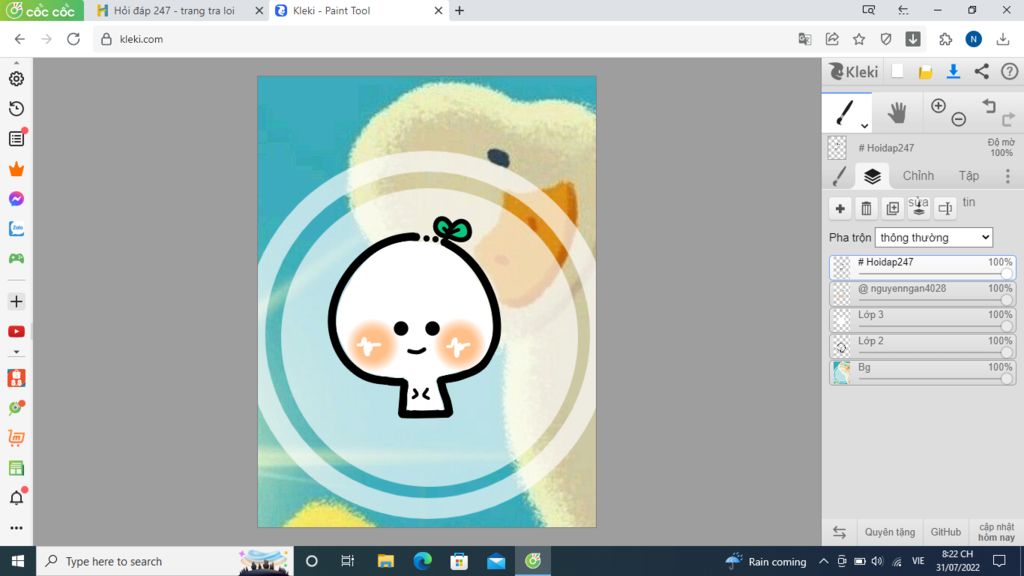Add a new layer

[840, 208]
